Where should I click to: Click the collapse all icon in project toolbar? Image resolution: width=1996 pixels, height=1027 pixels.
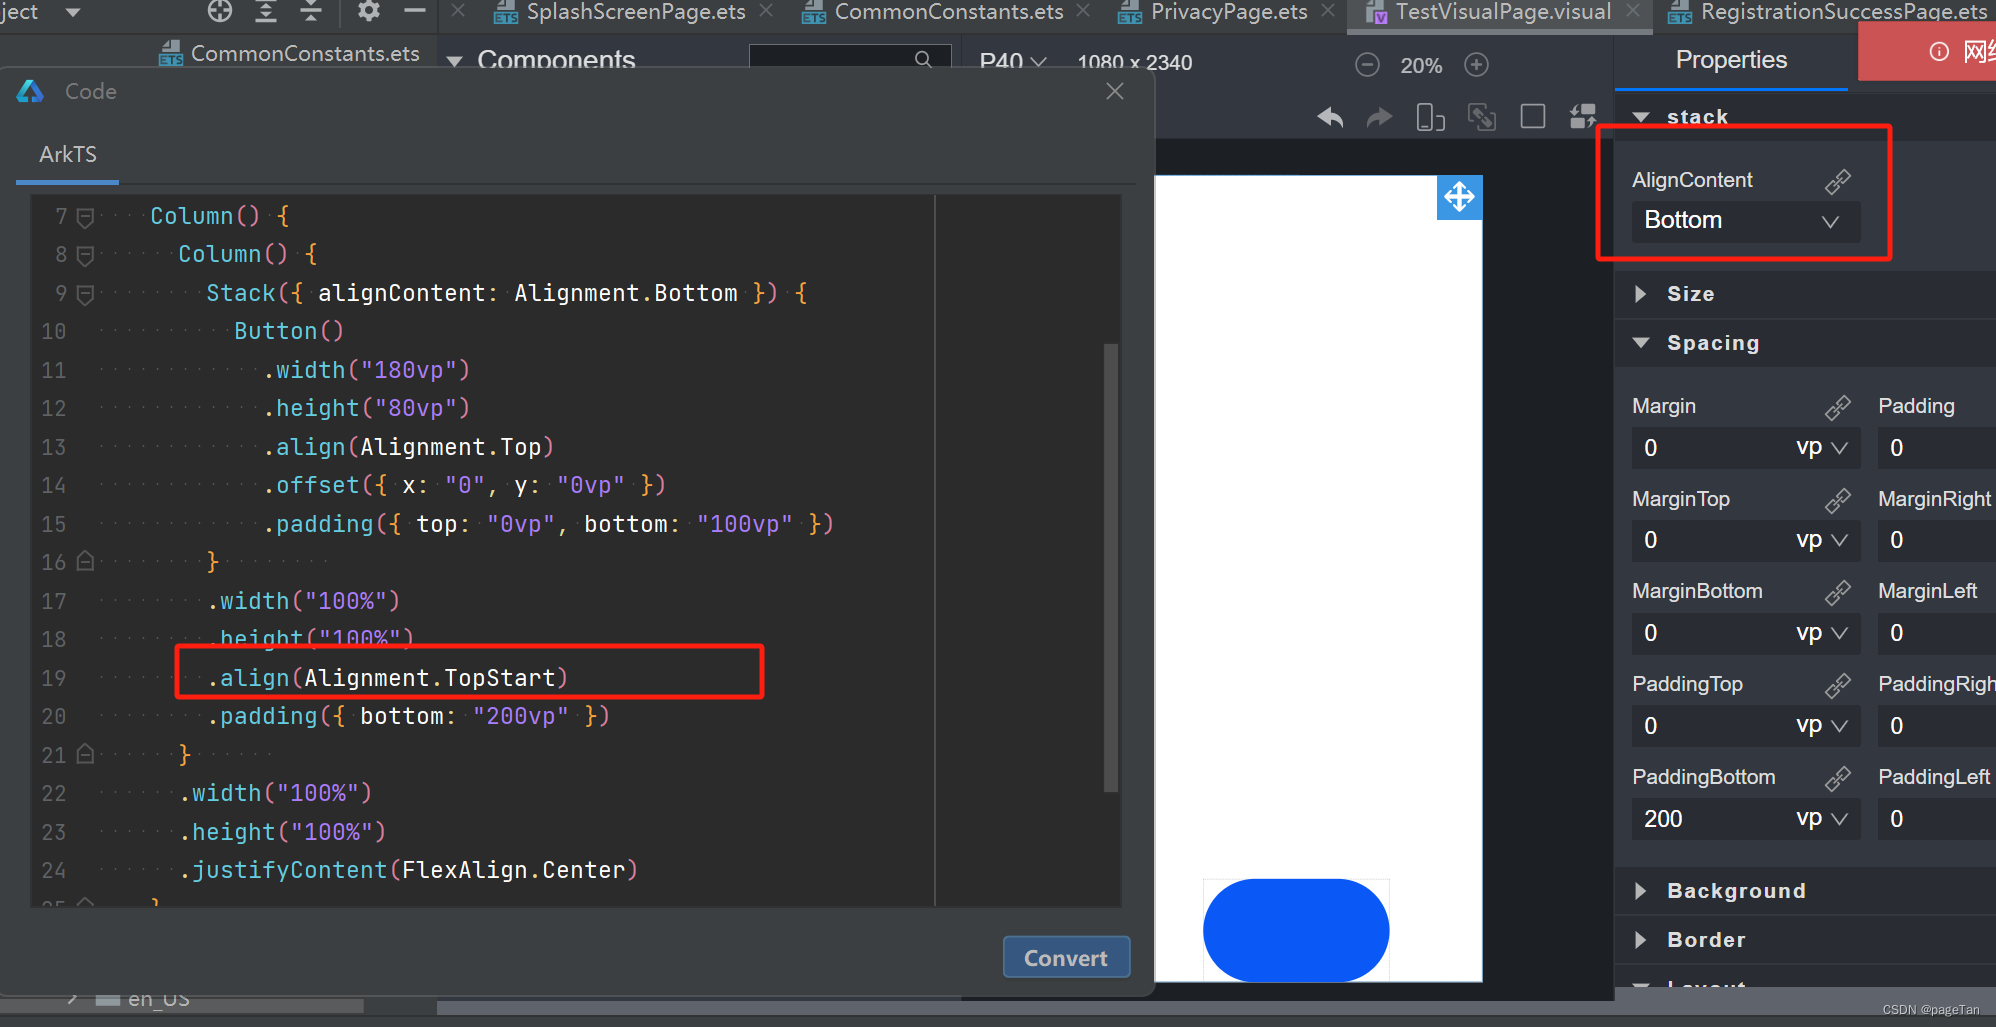coord(311,11)
